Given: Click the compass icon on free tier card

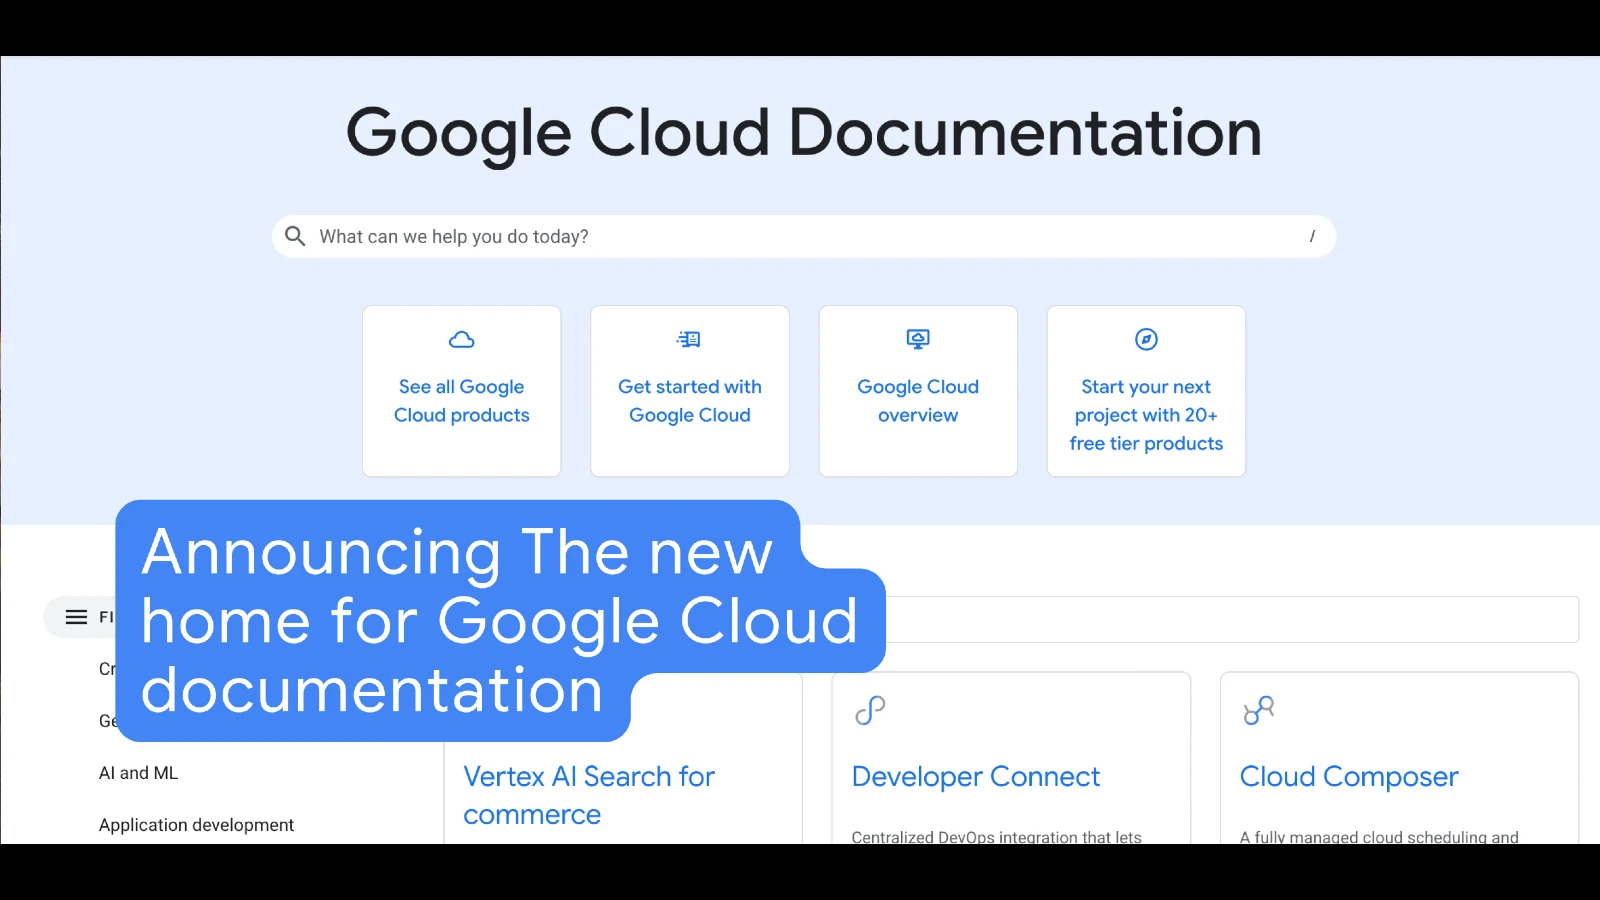Looking at the screenshot, I should [1146, 340].
